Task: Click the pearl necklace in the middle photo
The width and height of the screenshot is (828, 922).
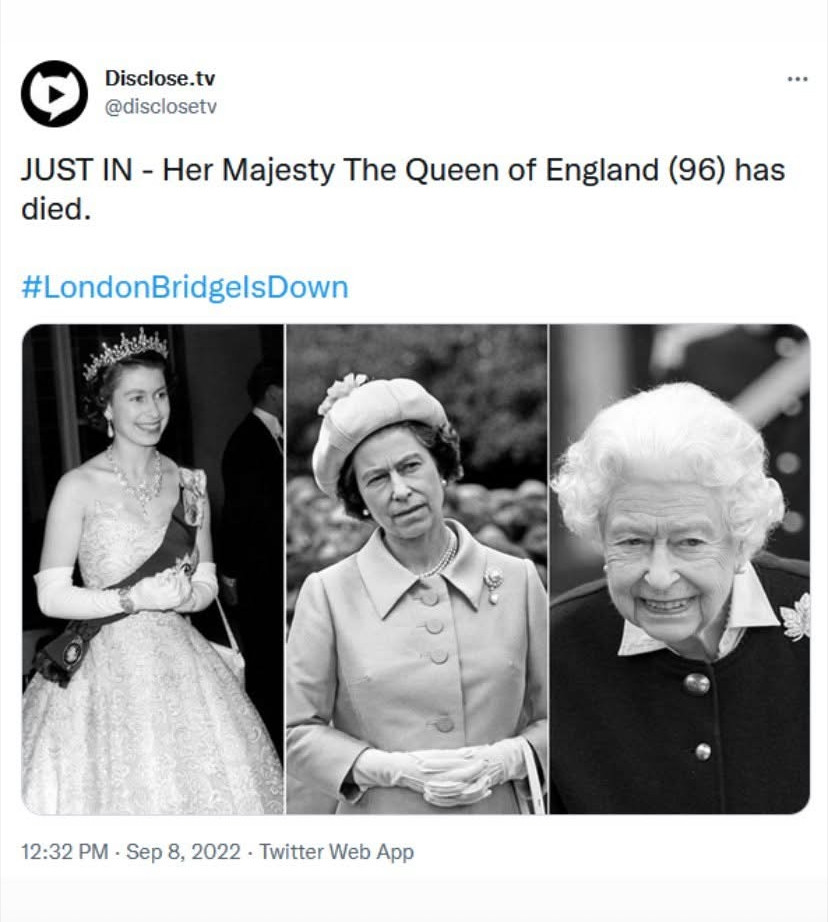Action: (x=440, y=558)
